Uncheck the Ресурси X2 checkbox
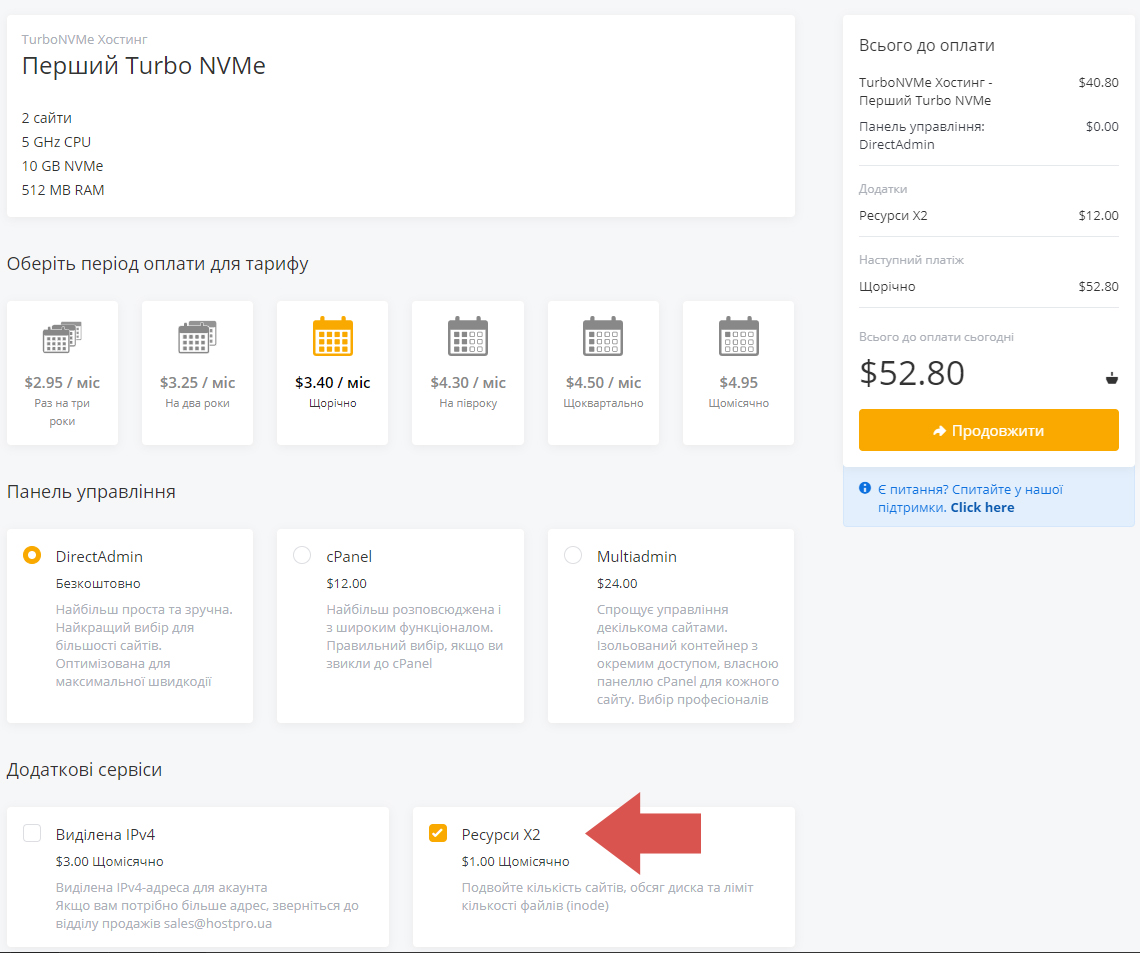Image resolution: width=1140 pixels, height=975 pixels. [x=438, y=833]
